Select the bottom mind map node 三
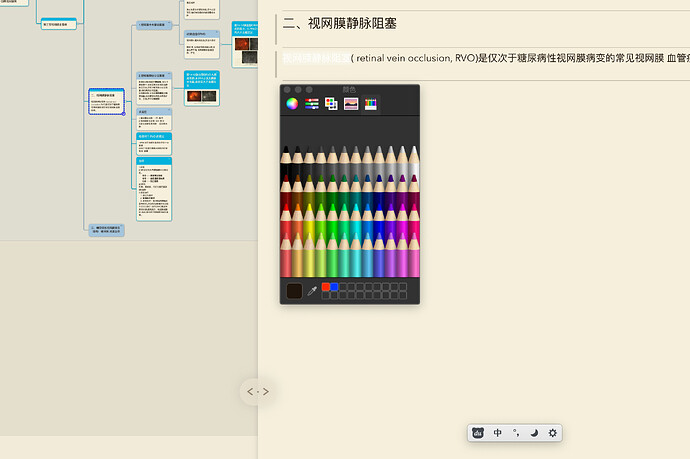This screenshot has height=459, width=690. (106, 230)
